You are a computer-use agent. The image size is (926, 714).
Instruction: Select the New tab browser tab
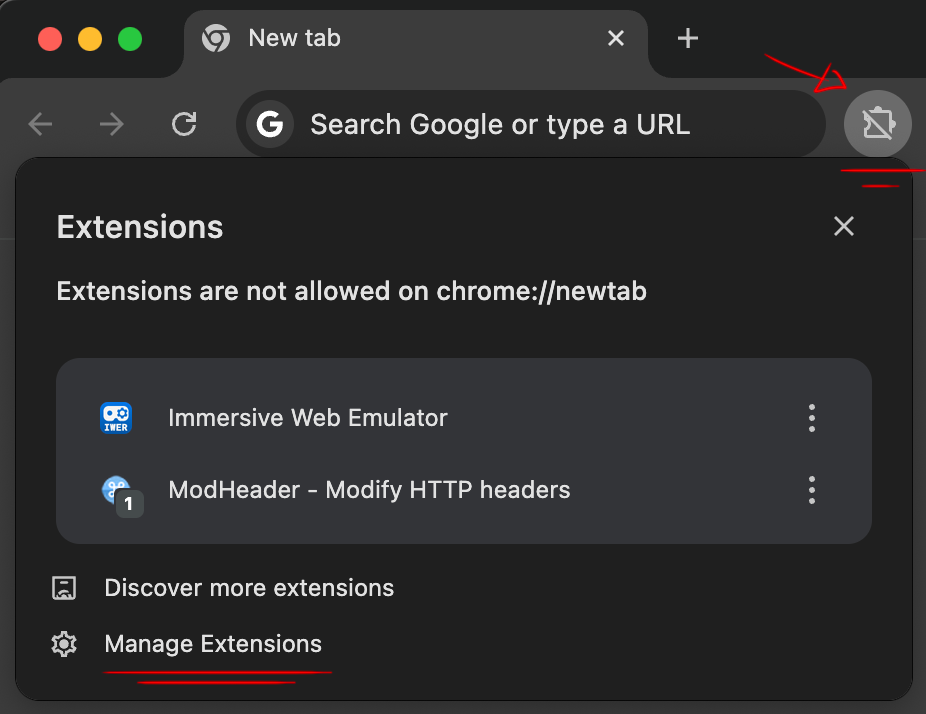pyautogui.click(x=400, y=38)
